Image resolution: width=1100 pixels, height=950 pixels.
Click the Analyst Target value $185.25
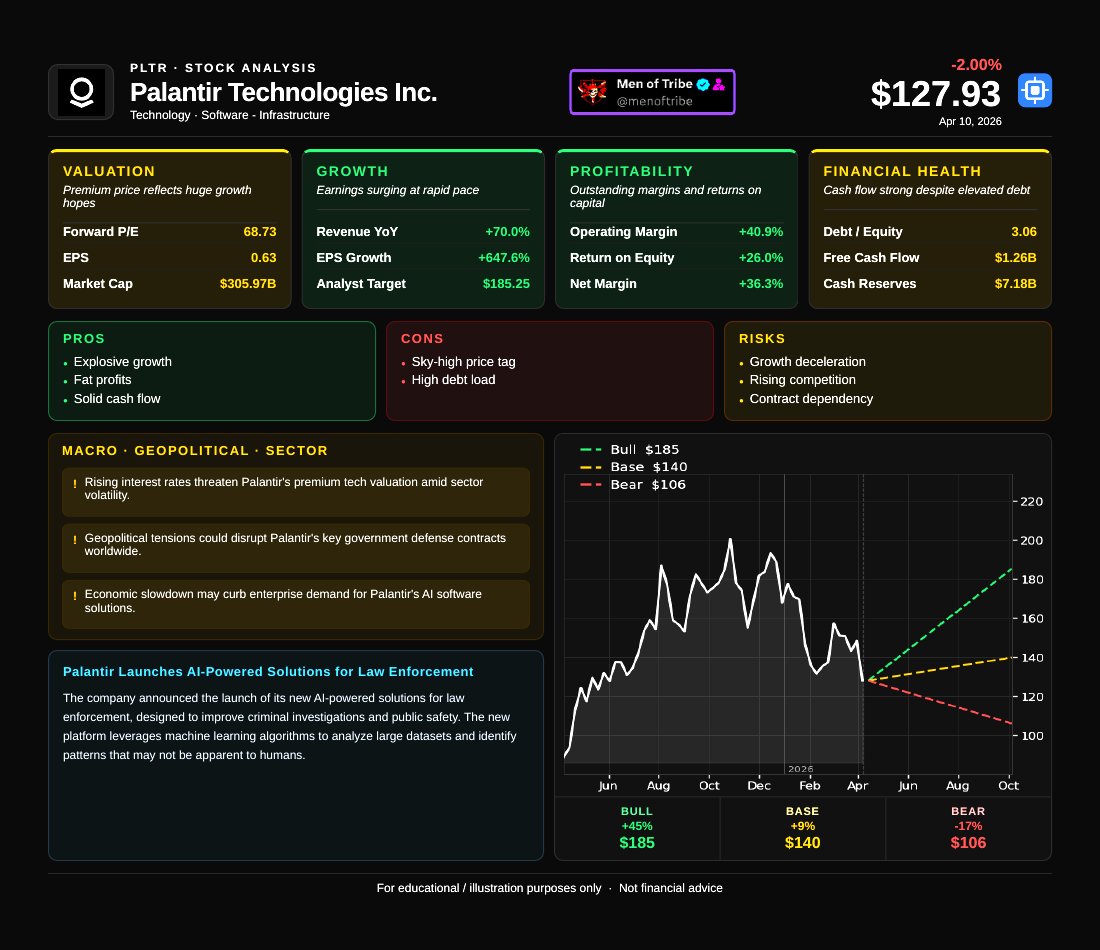coord(506,283)
